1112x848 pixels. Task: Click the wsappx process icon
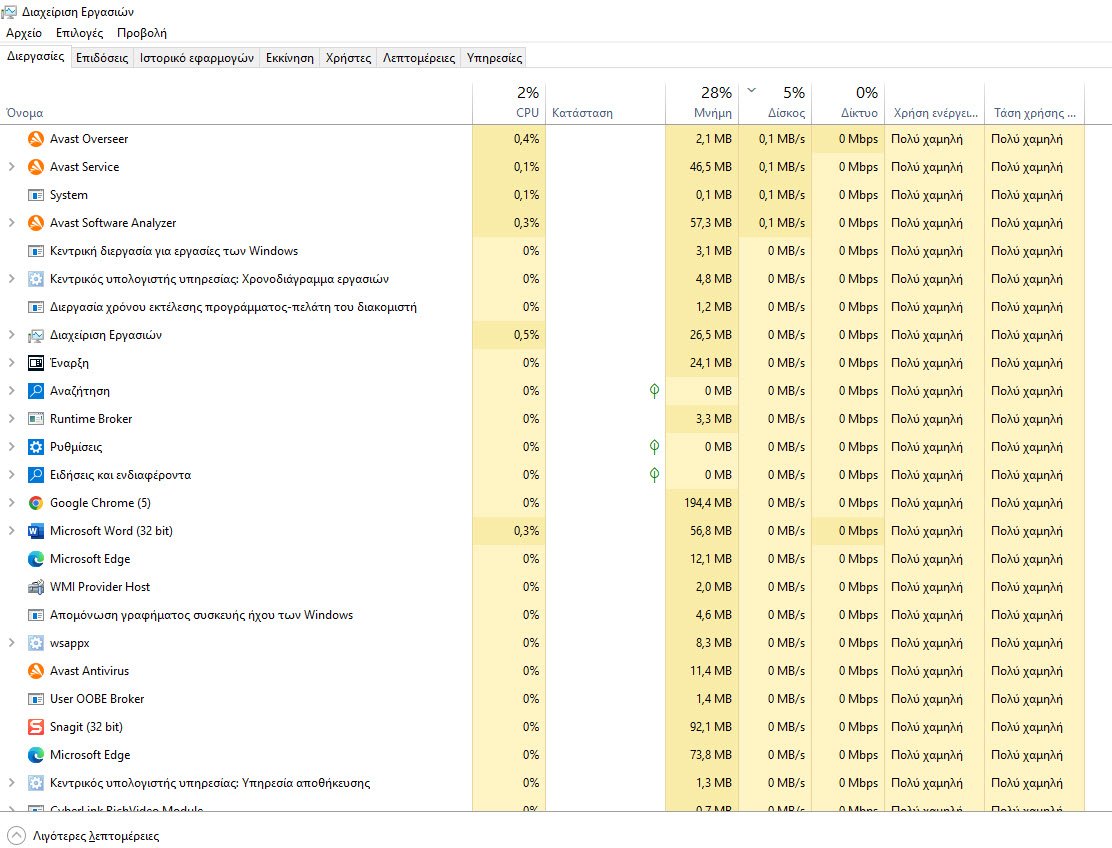35,643
